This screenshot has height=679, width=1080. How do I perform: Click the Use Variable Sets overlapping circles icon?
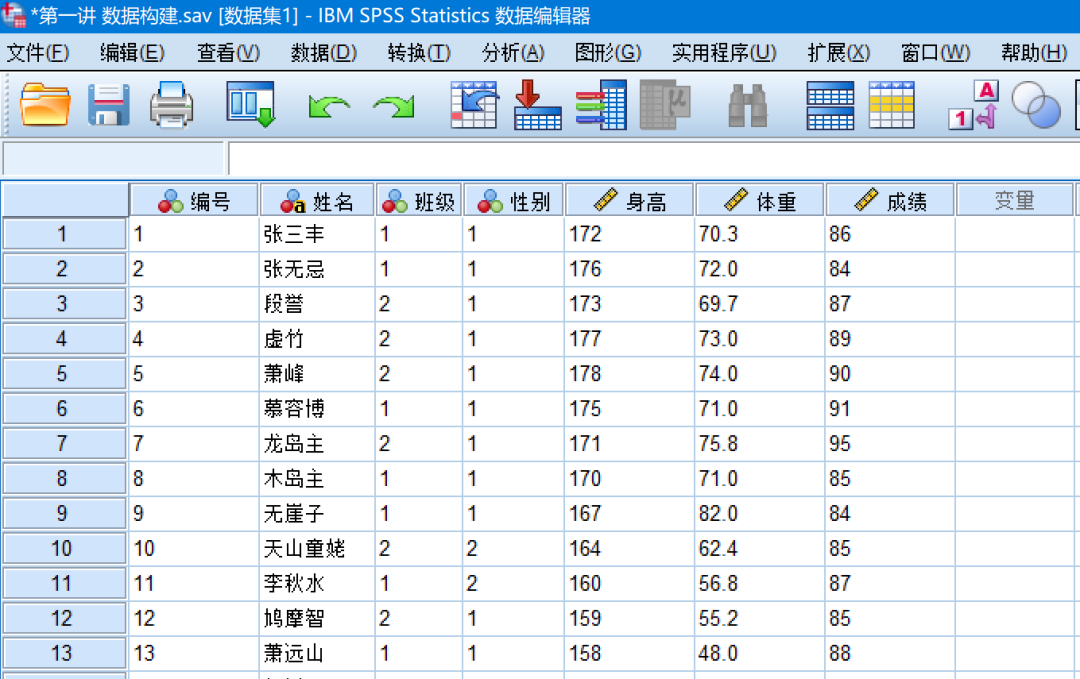tap(1036, 105)
